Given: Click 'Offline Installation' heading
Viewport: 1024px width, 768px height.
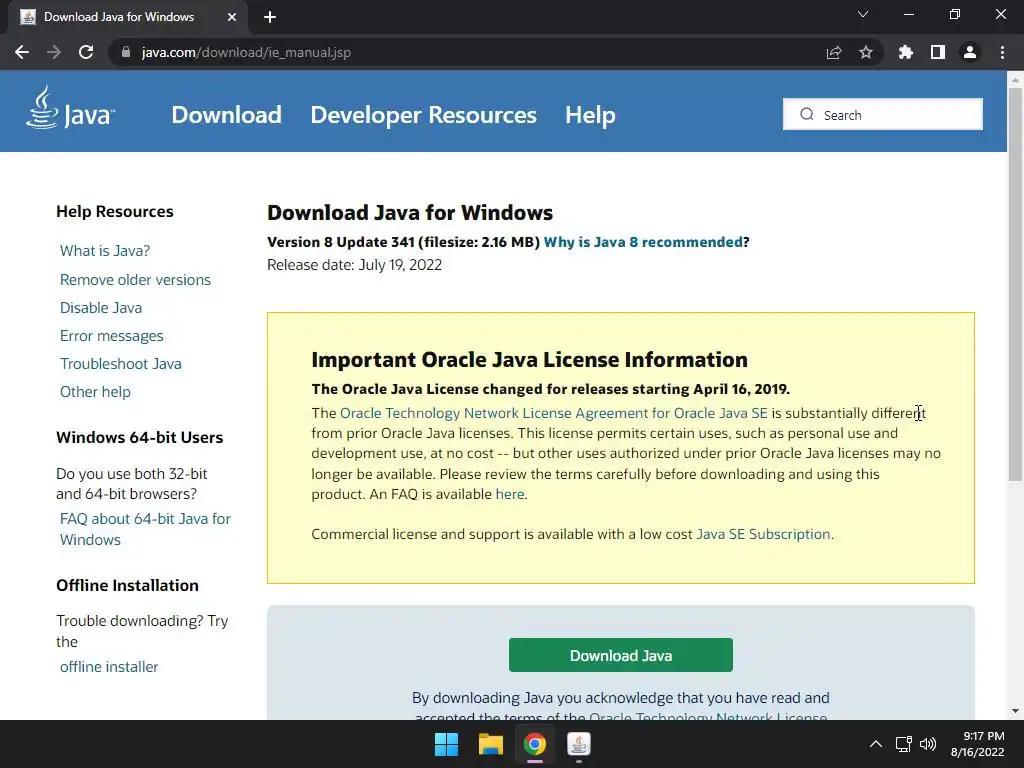Looking at the screenshot, I should pos(127,585).
